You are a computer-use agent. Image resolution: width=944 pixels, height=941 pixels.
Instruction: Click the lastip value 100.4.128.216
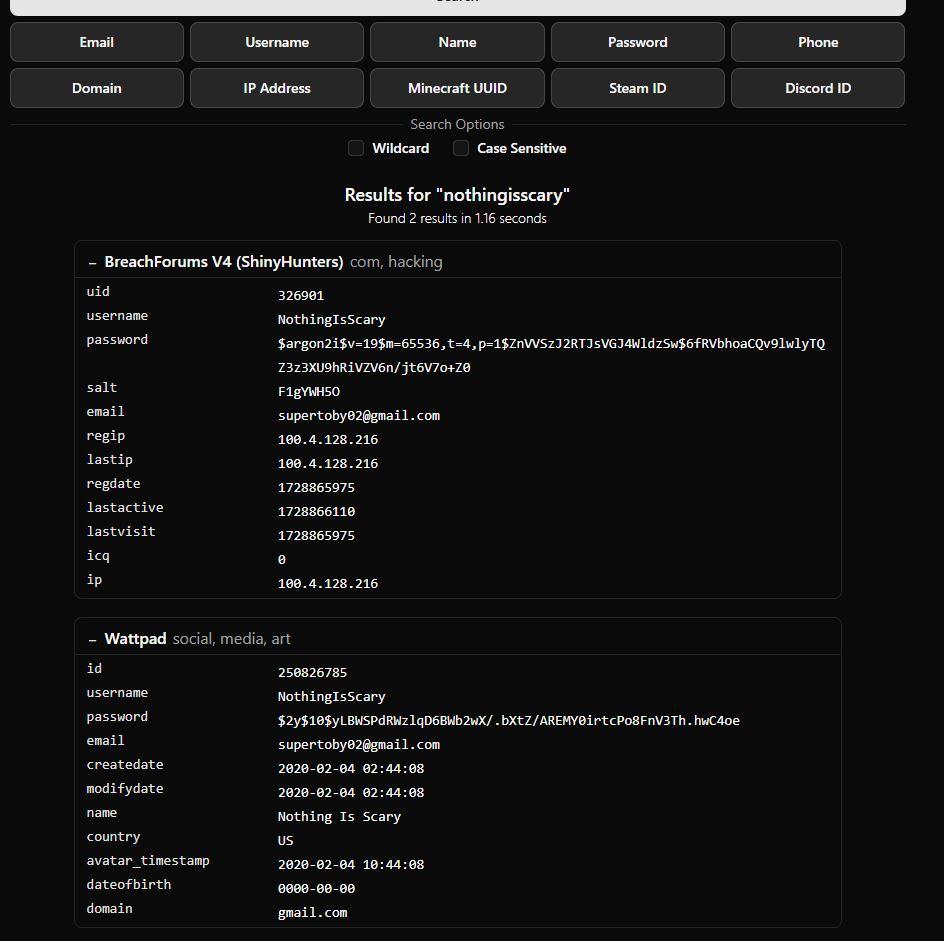(328, 464)
